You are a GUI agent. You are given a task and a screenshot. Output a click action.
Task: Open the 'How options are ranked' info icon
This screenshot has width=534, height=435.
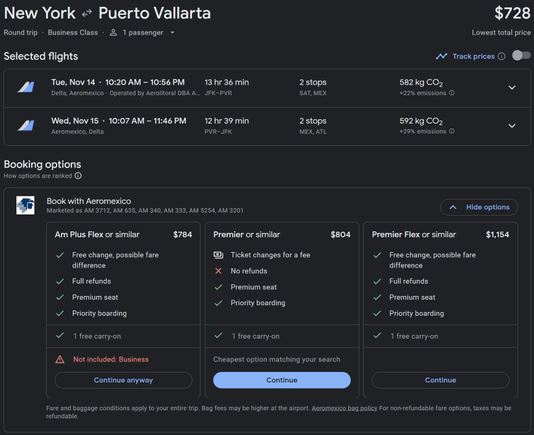click(78, 176)
